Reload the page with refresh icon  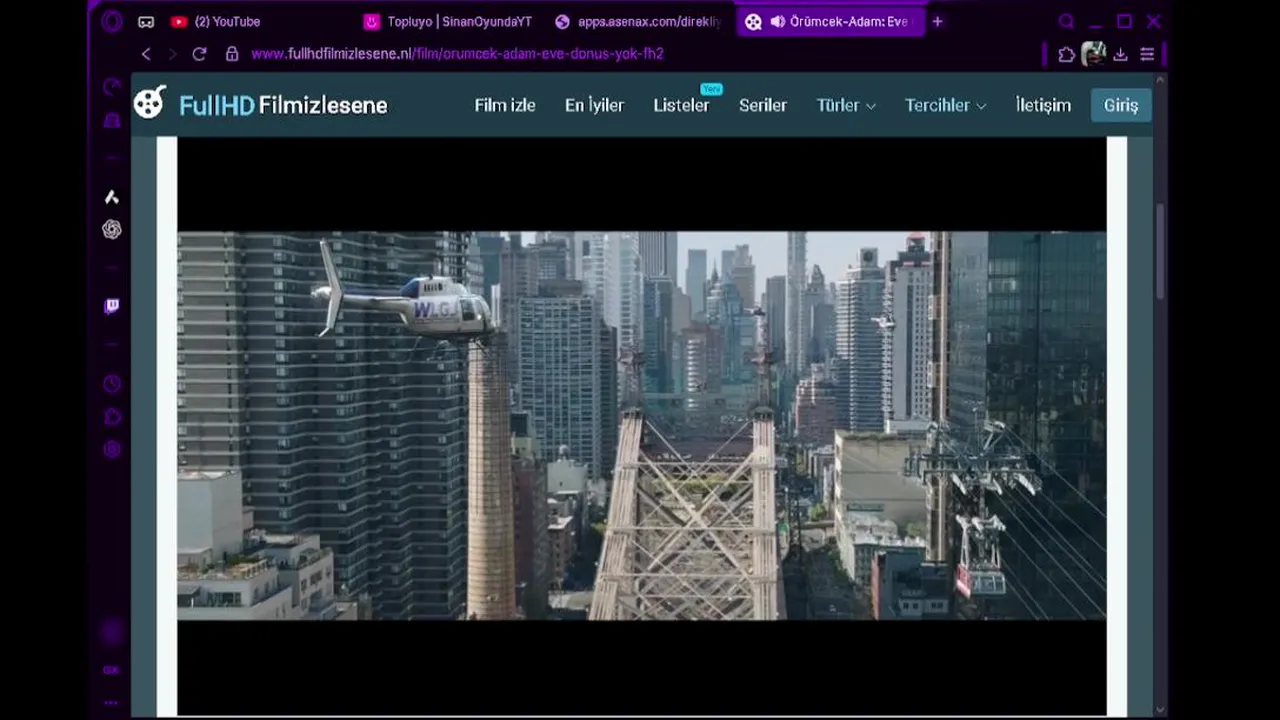coord(199,54)
